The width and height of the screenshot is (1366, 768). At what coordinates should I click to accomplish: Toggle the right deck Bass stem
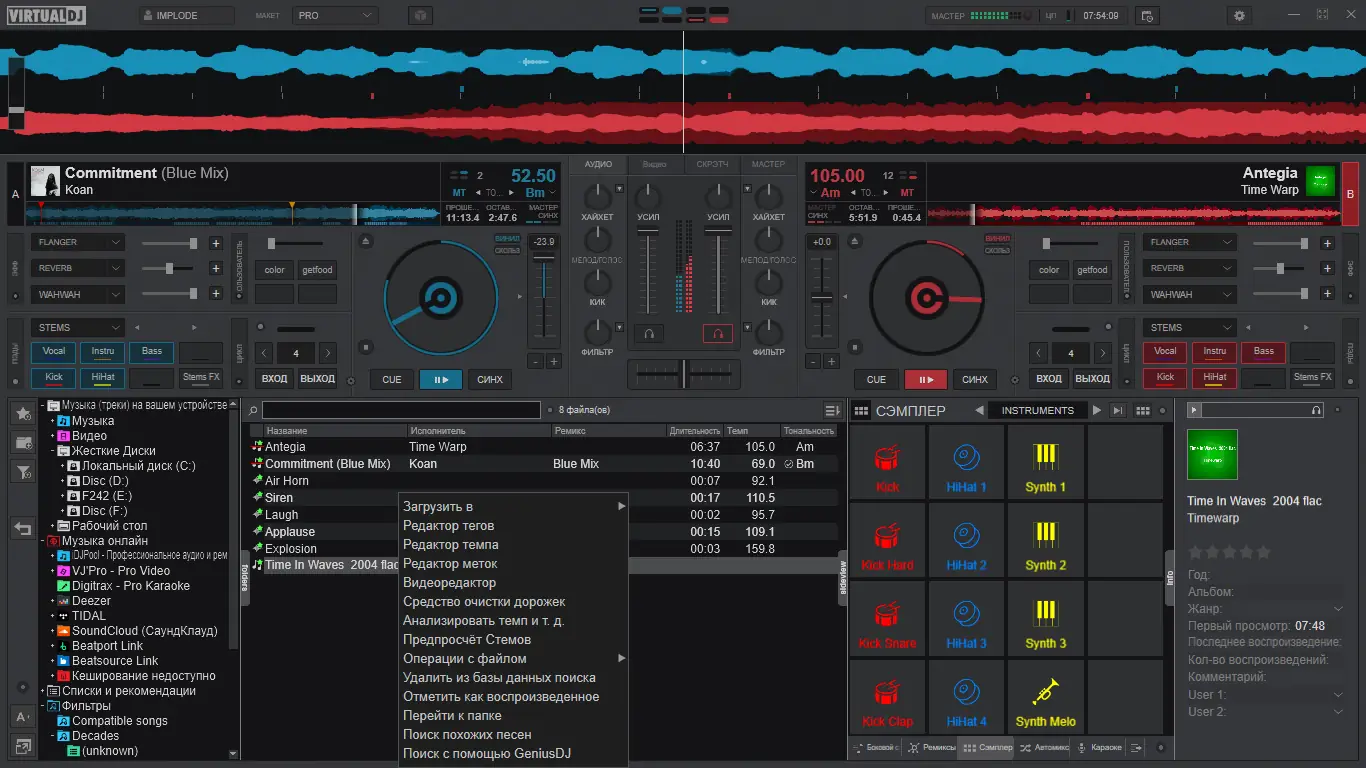1264,352
